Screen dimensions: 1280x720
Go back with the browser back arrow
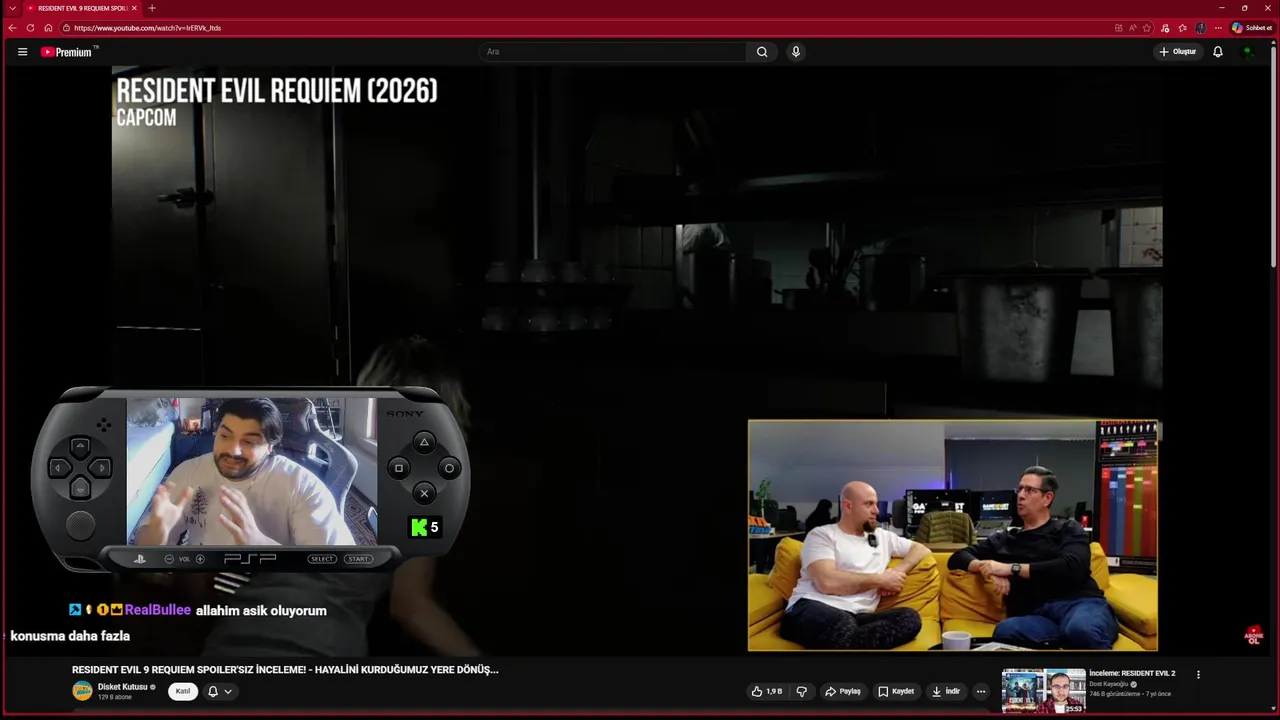(12, 28)
